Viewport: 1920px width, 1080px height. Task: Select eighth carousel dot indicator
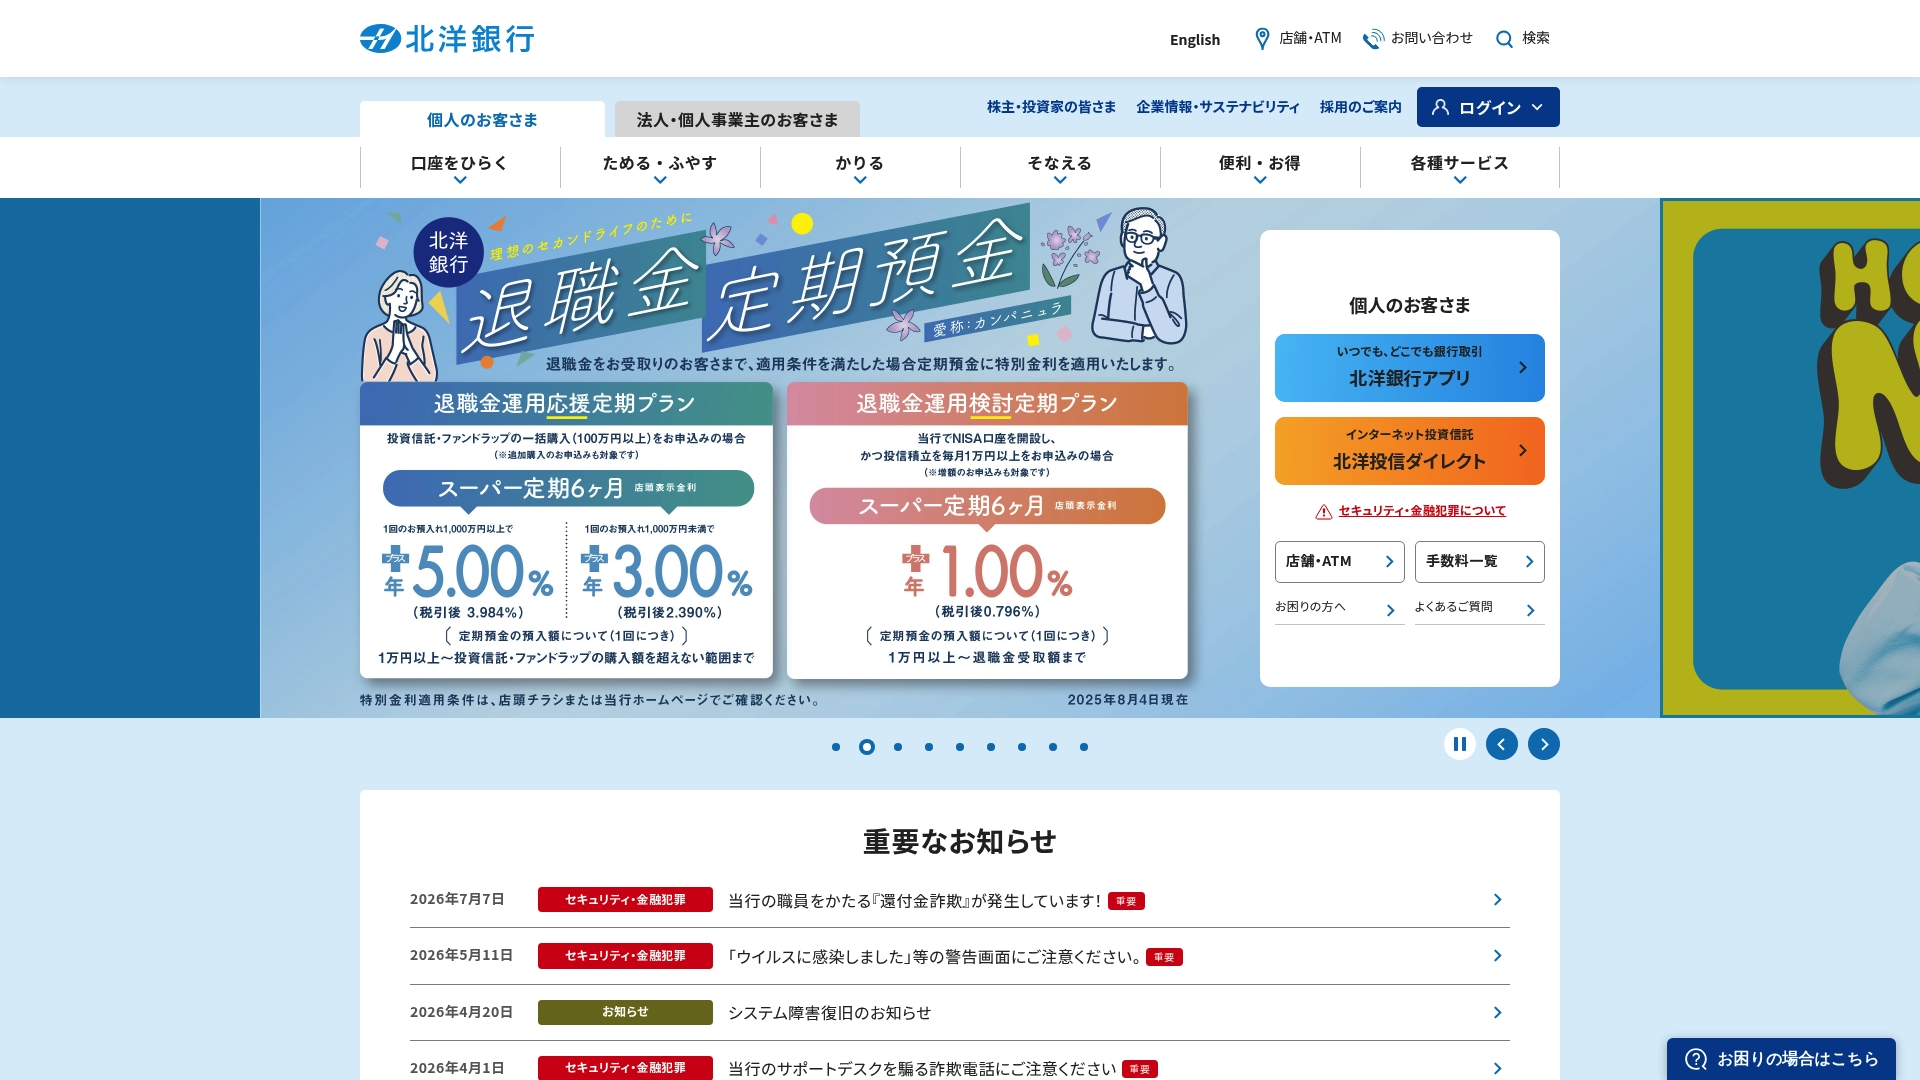pyautogui.click(x=1053, y=747)
